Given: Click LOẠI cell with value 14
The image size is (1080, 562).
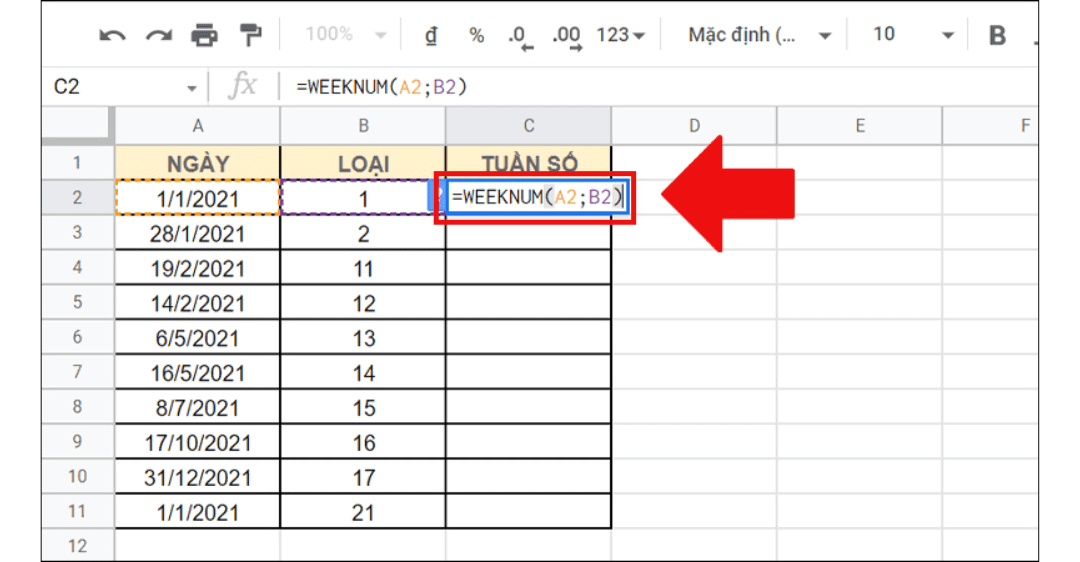Looking at the screenshot, I should (363, 373).
